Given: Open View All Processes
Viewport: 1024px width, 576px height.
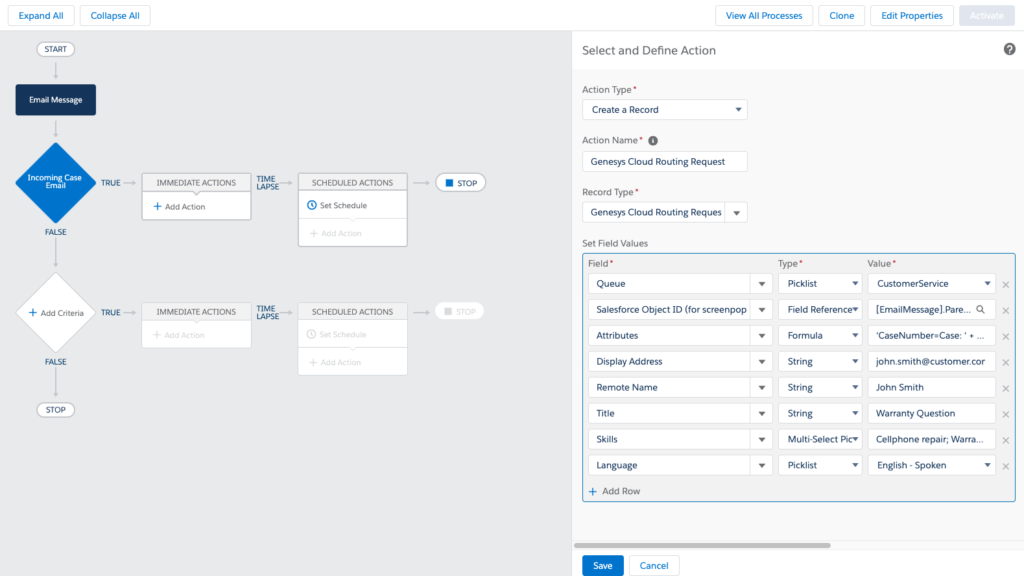Looking at the screenshot, I should click(x=763, y=15).
